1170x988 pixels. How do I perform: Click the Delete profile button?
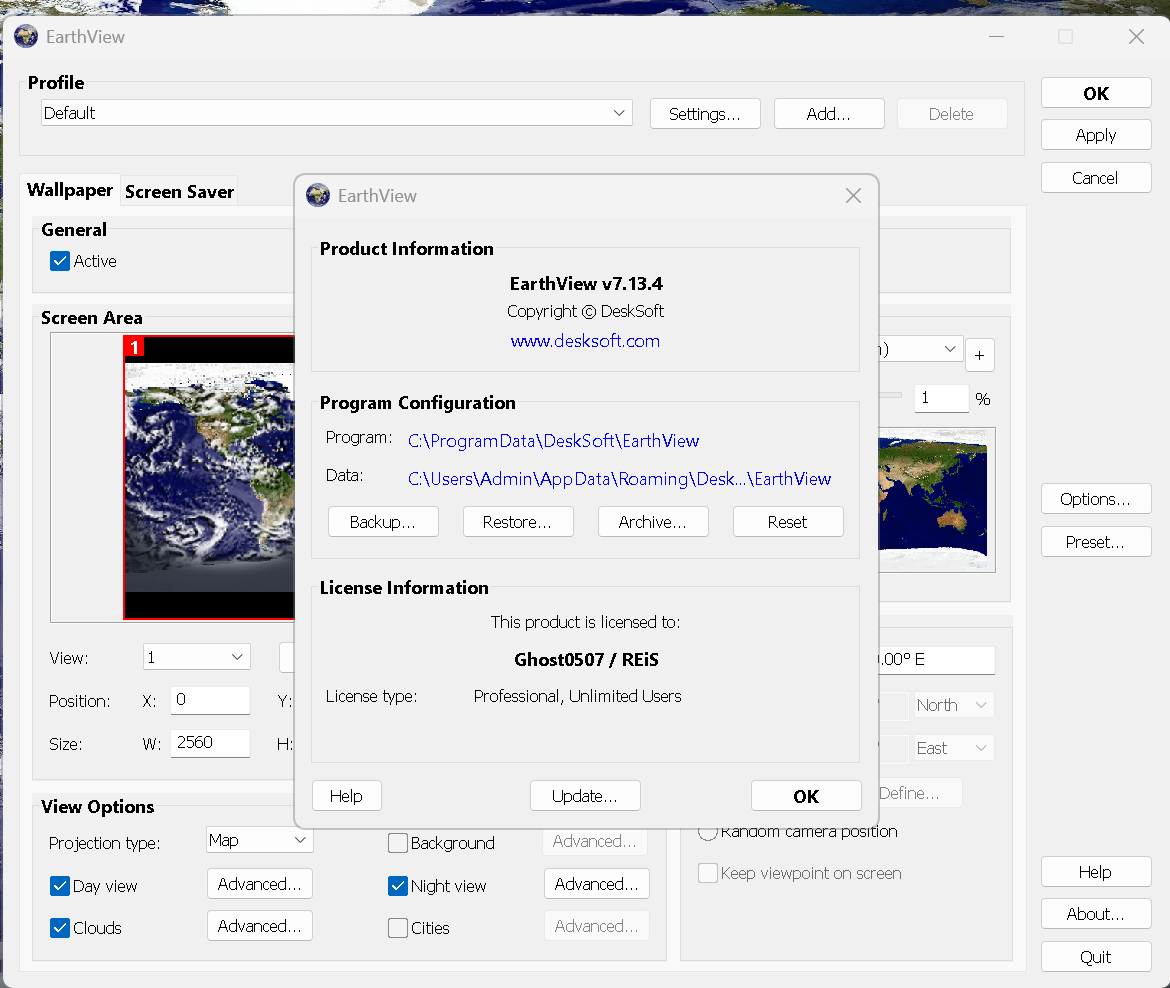[952, 113]
